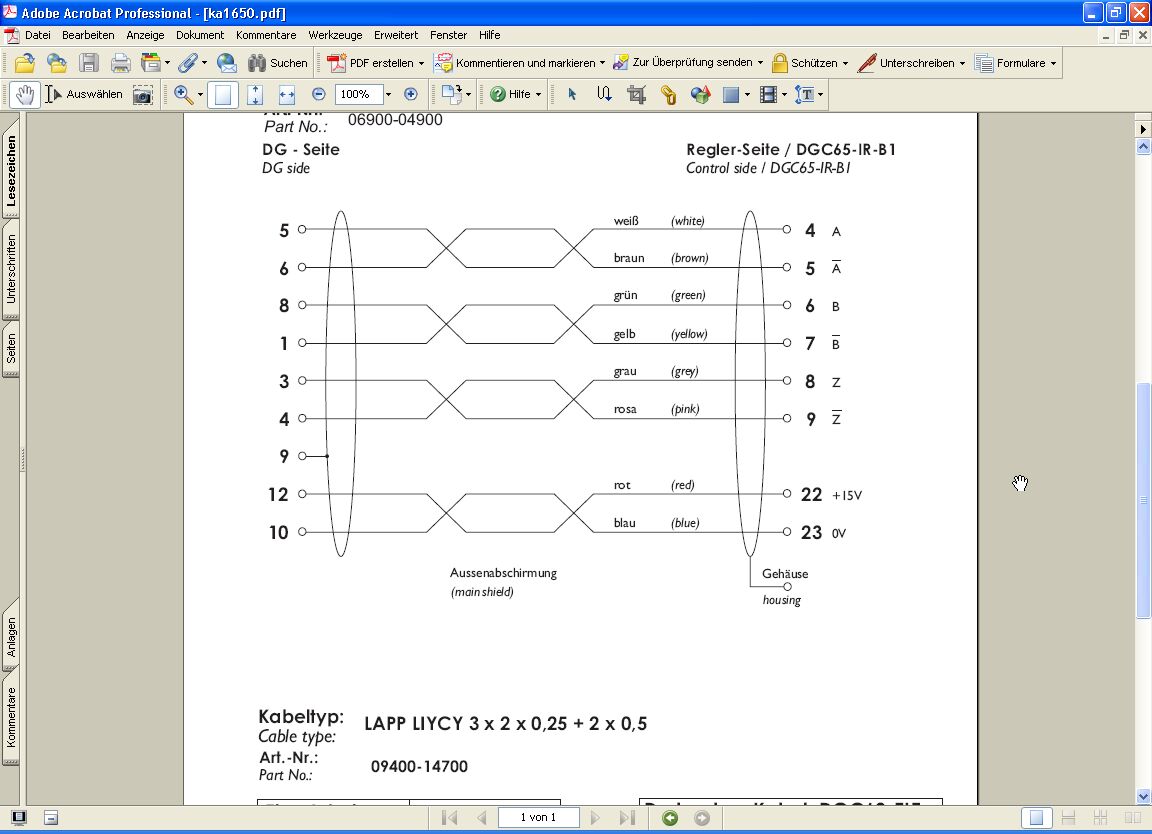Open the Datei menu
1152x834 pixels.
coord(37,35)
